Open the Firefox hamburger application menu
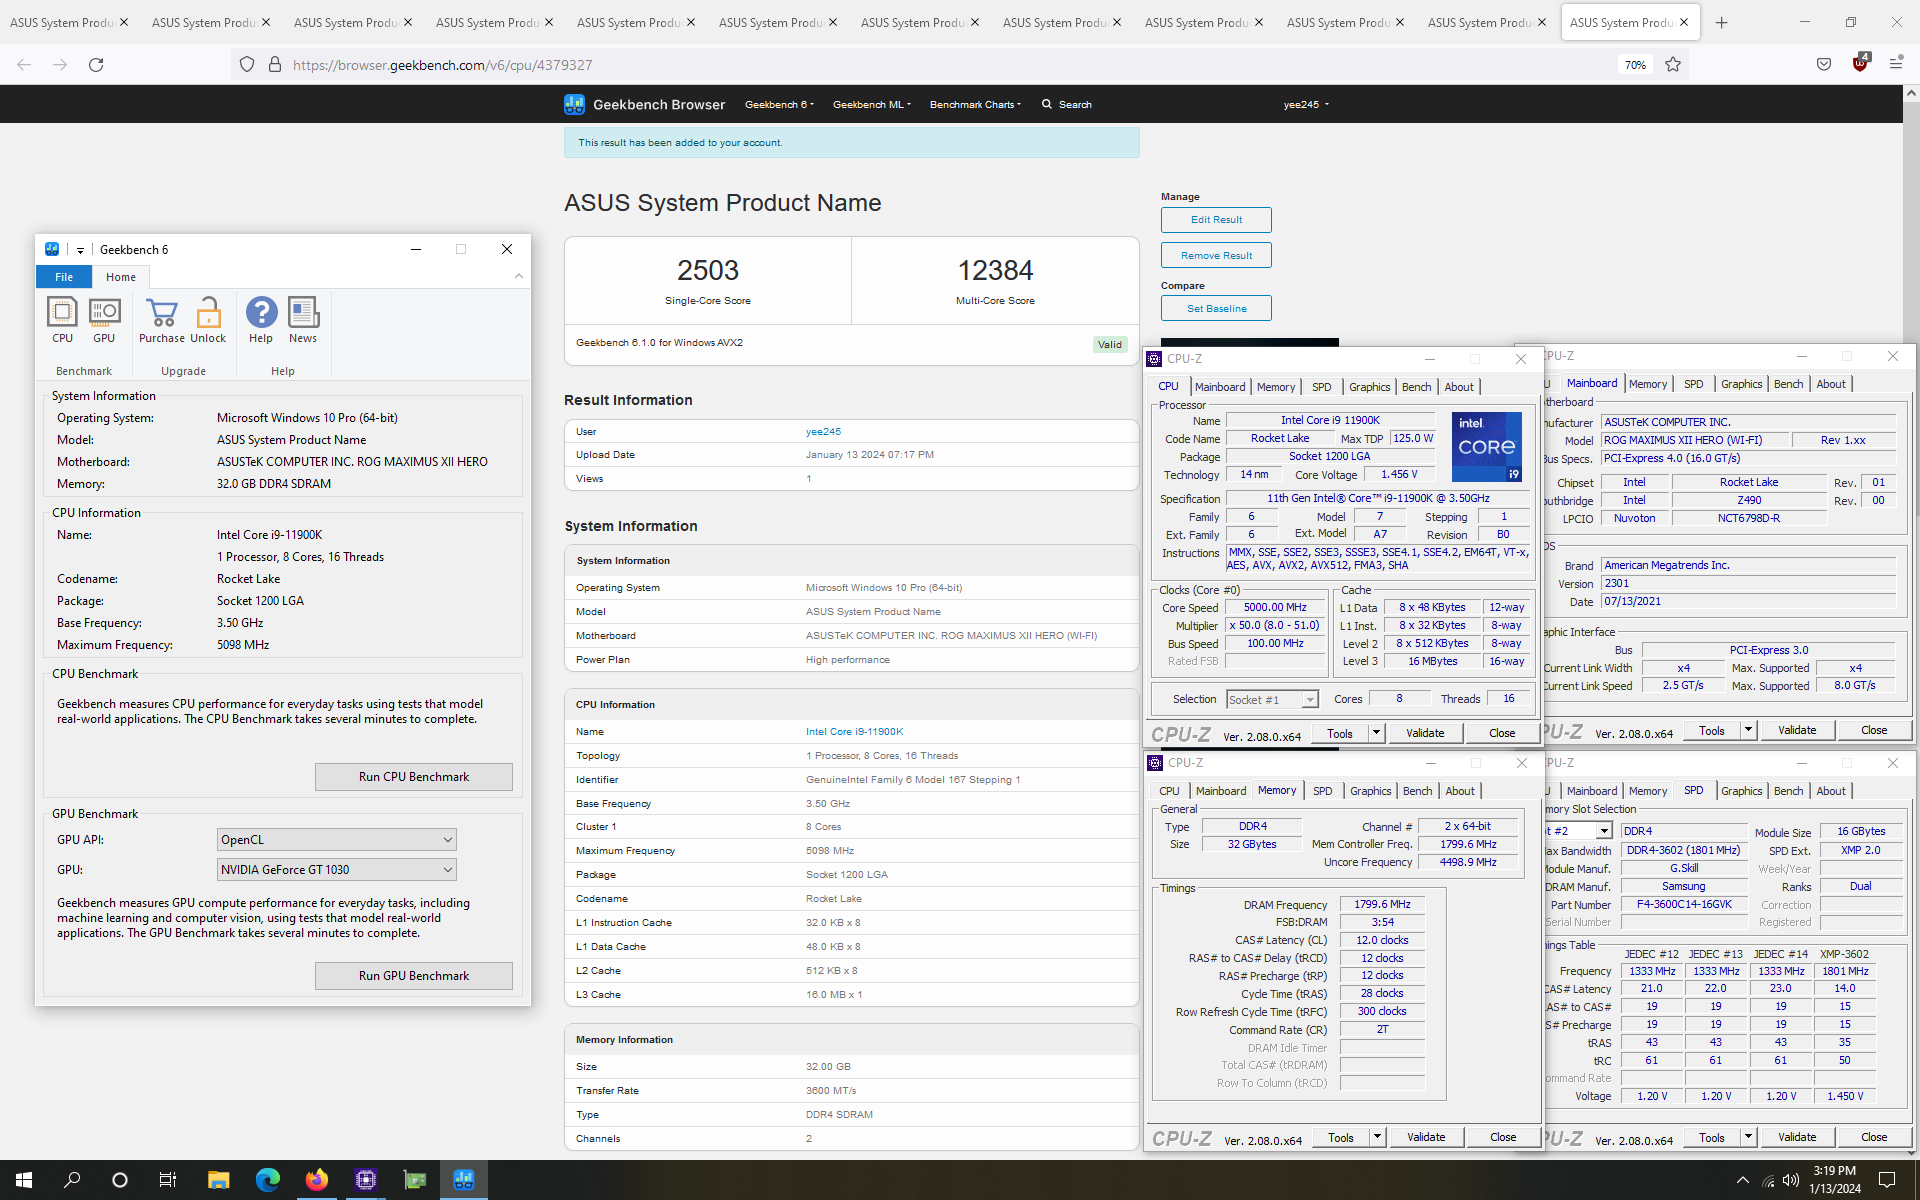The width and height of the screenshot is (1920, 1200). pyautogui.click(x=1896, y=64)
